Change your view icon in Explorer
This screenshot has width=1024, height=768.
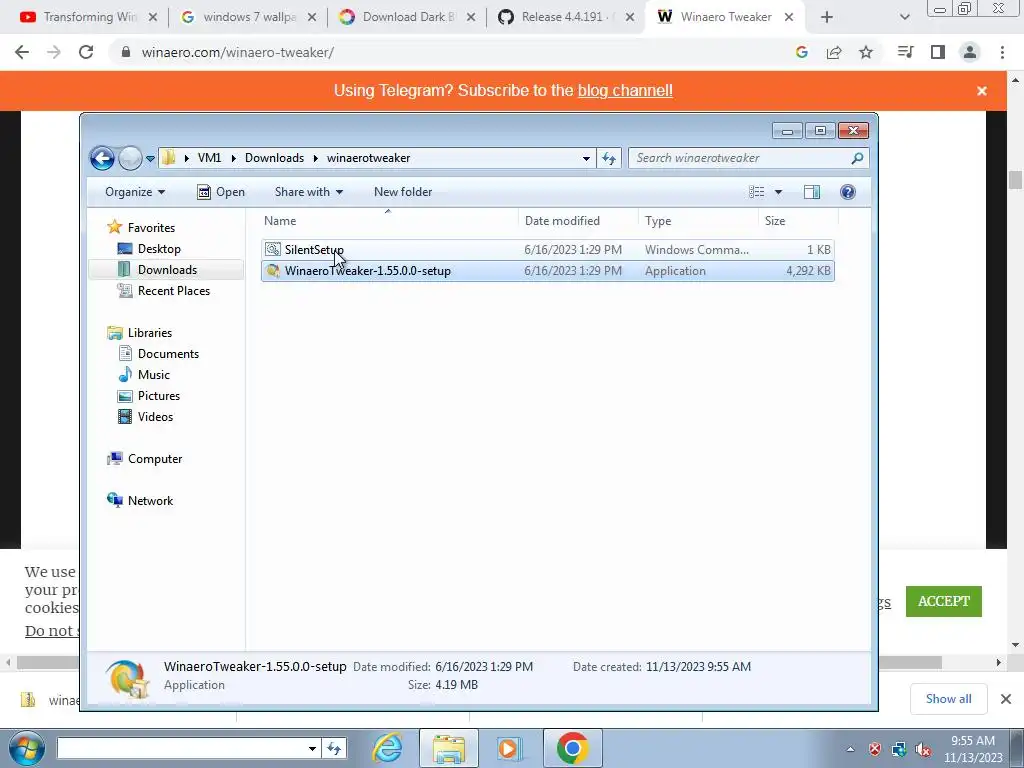tap(756, 192)
